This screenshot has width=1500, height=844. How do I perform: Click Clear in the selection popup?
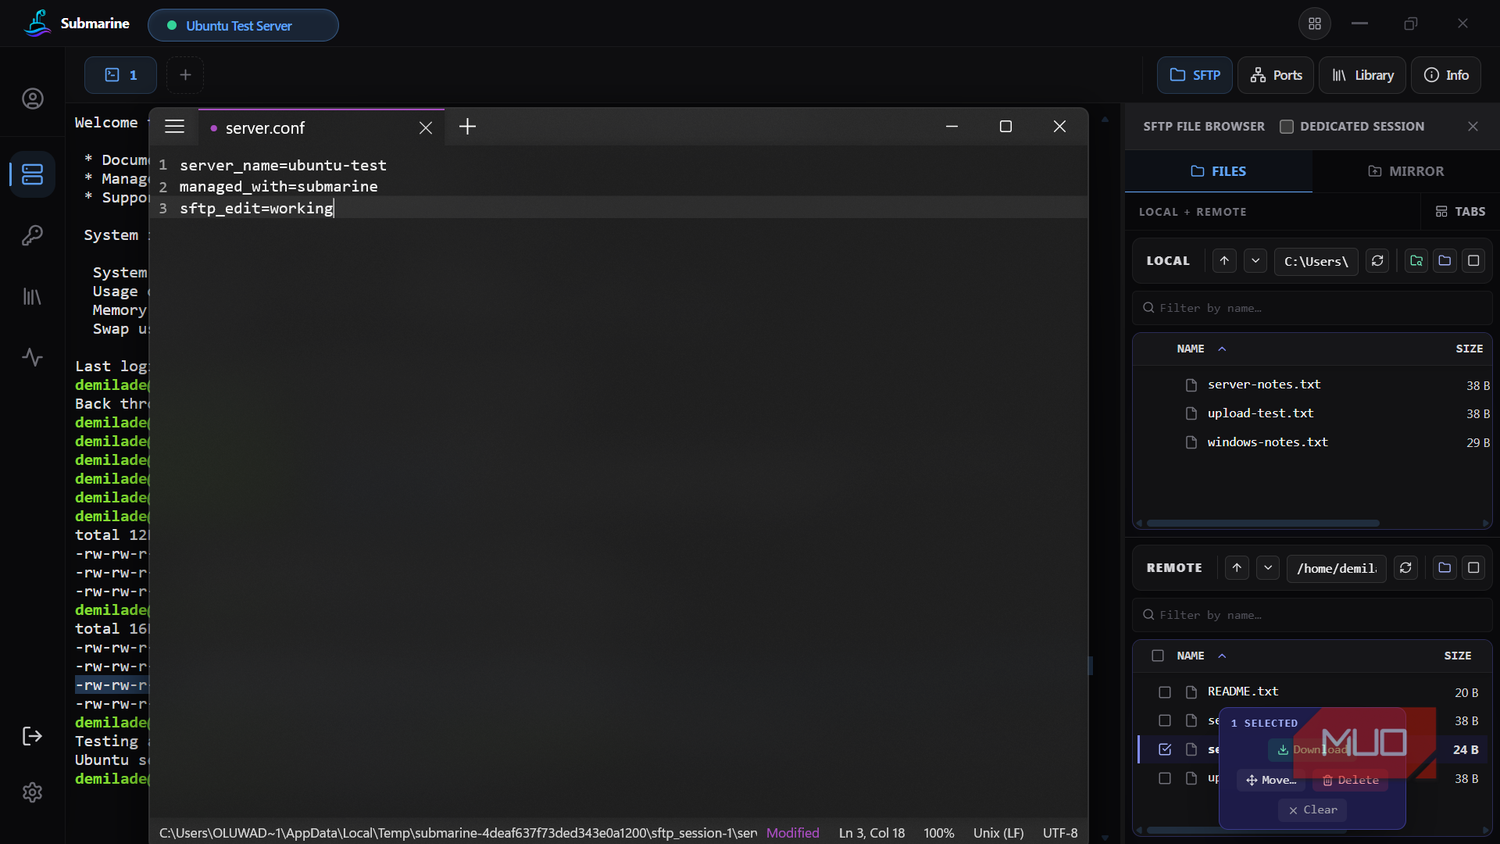(x=1313, y=810)
